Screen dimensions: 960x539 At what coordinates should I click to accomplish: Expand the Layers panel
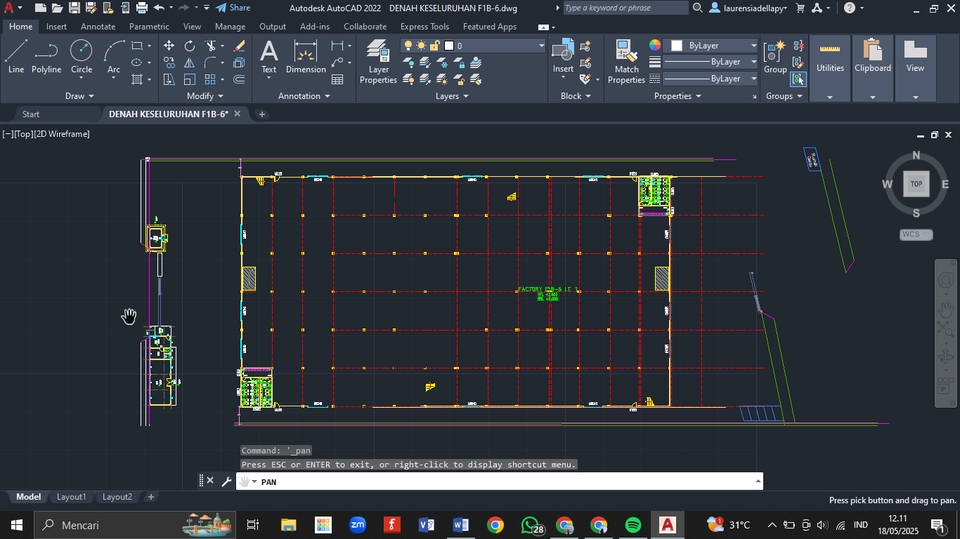tap(452, 96)
